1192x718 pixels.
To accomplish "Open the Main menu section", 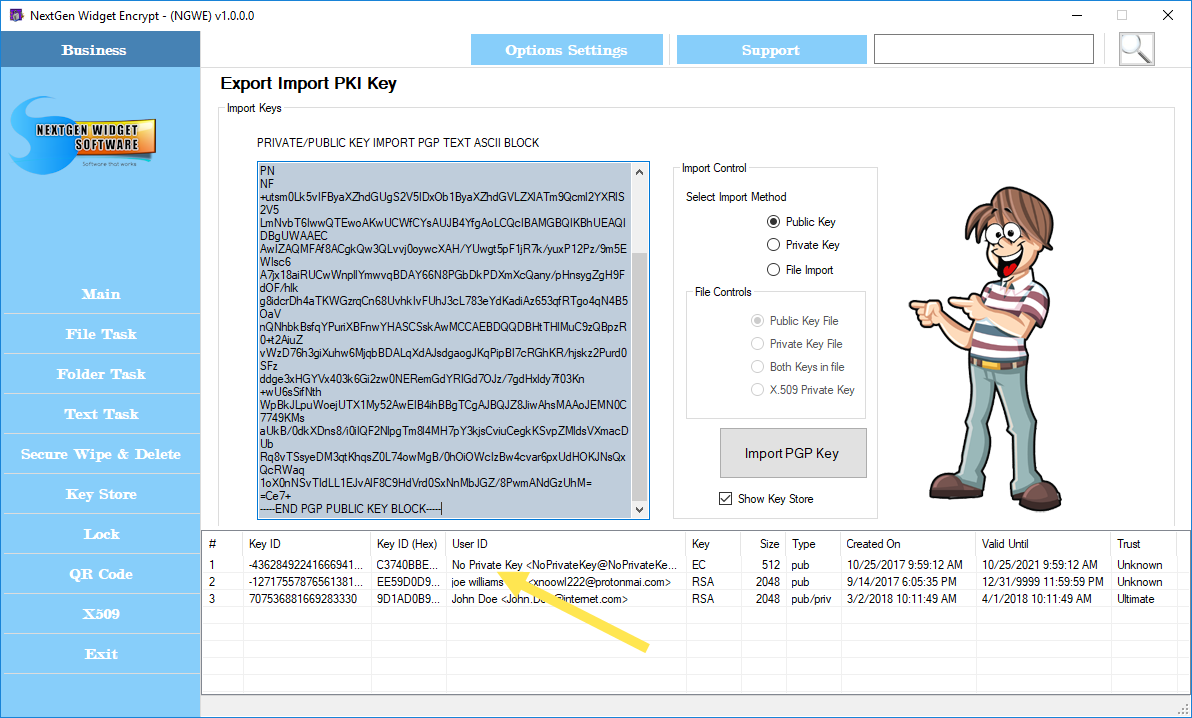I will pyautogui.click(x=101, y=294).
